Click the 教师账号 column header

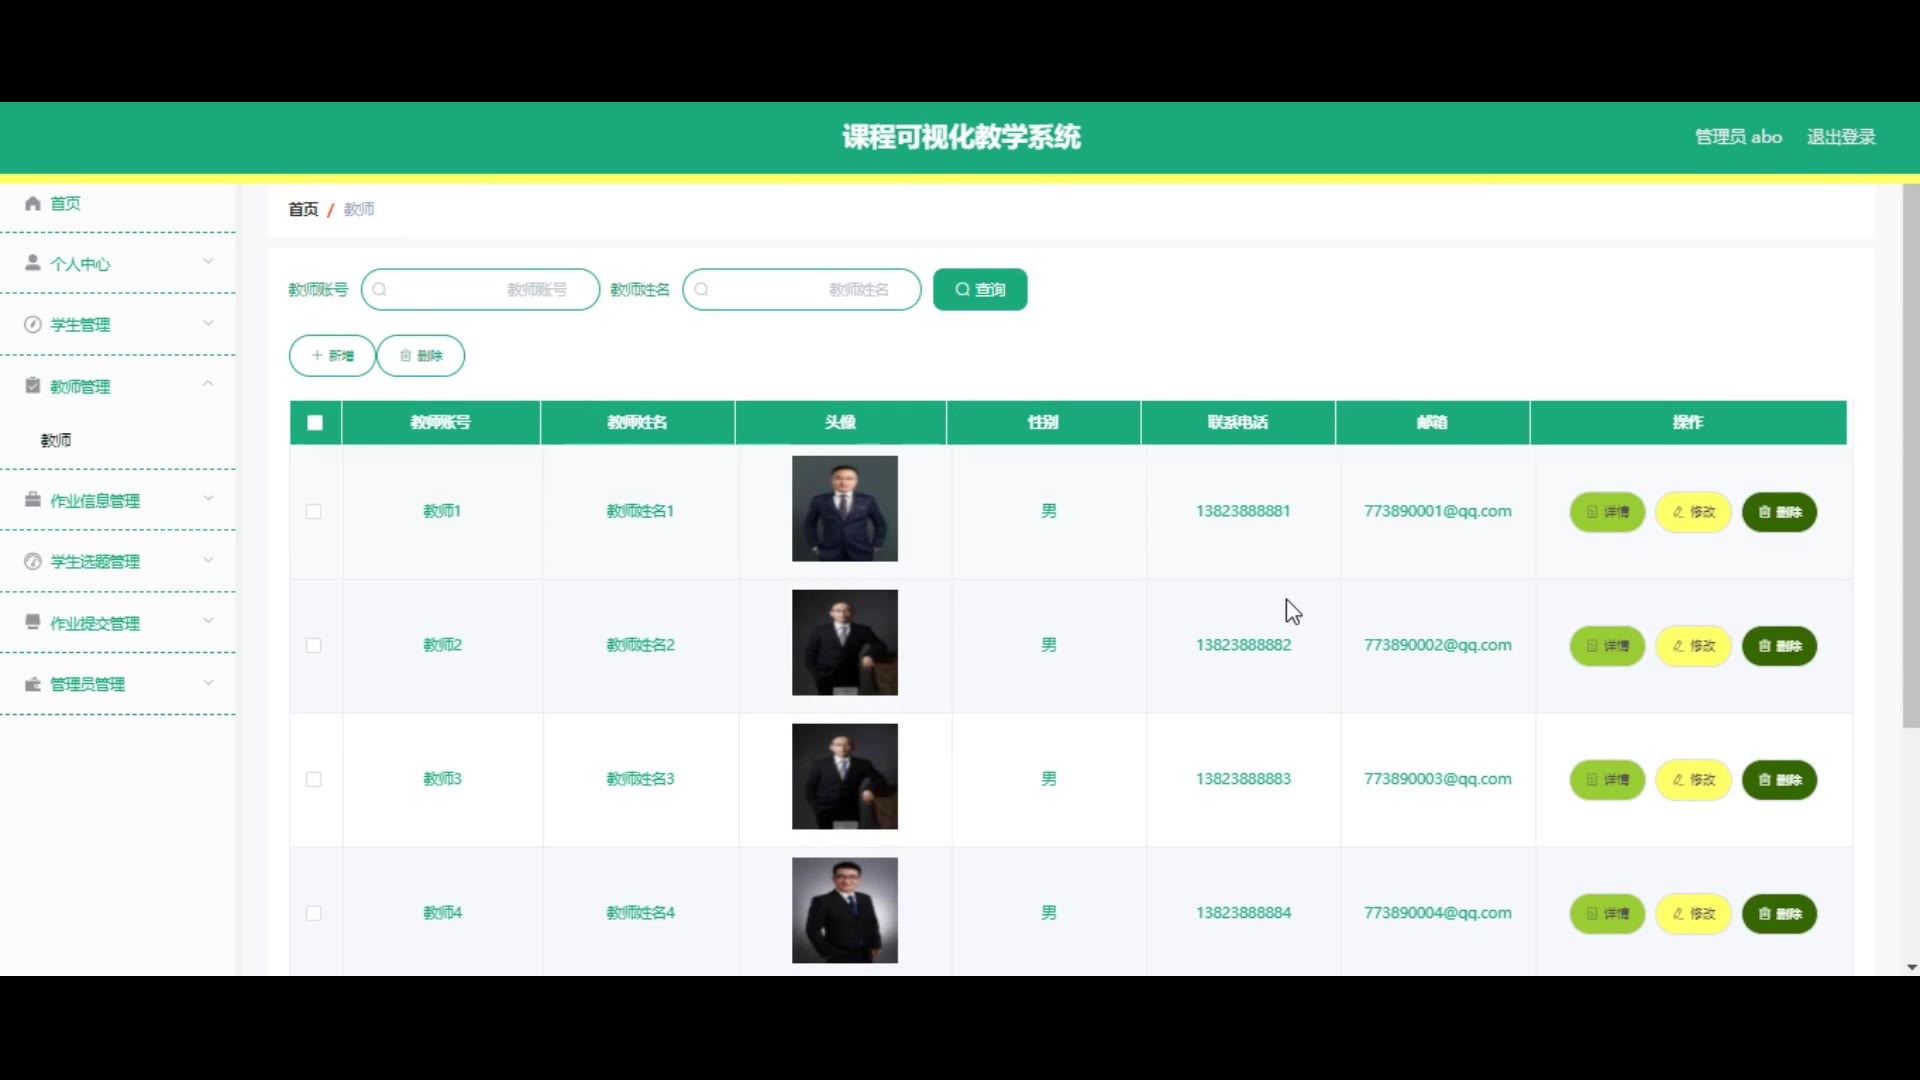pyautogui.click(x=441, y=423)
